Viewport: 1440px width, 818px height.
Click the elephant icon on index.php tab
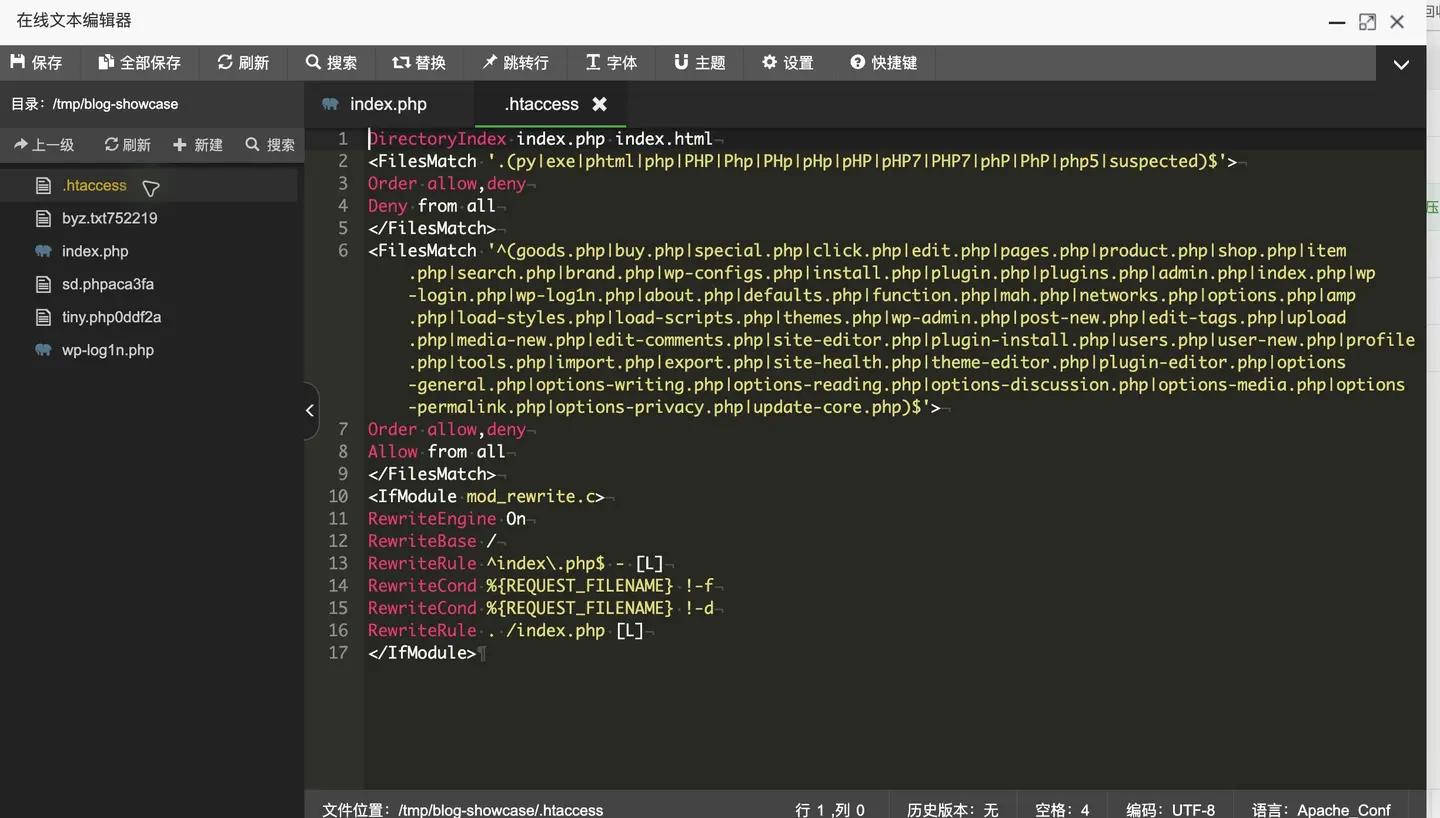point(330,104)
